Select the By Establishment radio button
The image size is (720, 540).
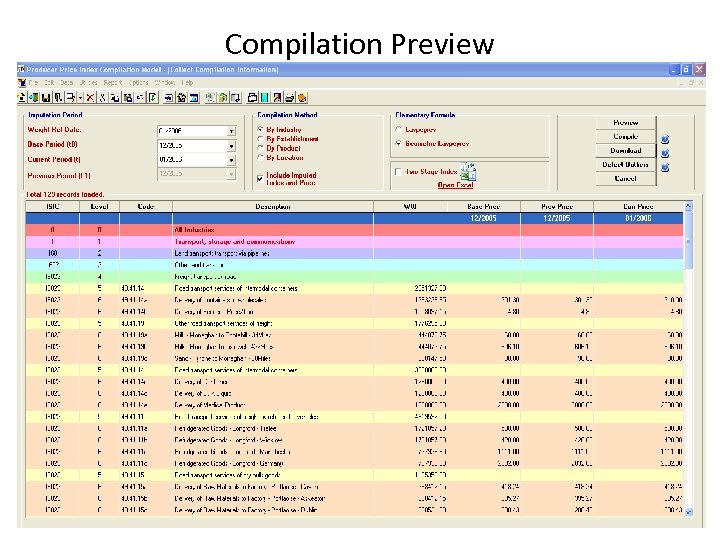pyautogui.click(x=260, y=139)
